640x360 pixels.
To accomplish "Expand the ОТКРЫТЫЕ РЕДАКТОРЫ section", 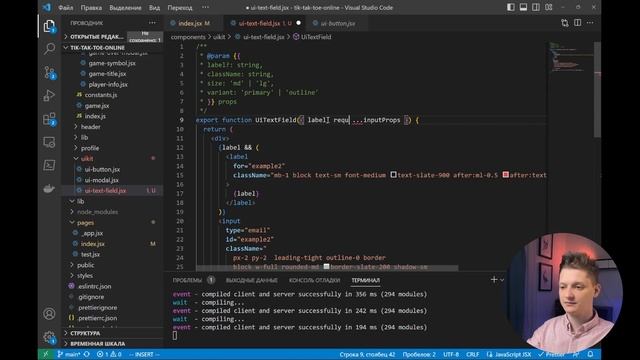I will coord(96,37).
